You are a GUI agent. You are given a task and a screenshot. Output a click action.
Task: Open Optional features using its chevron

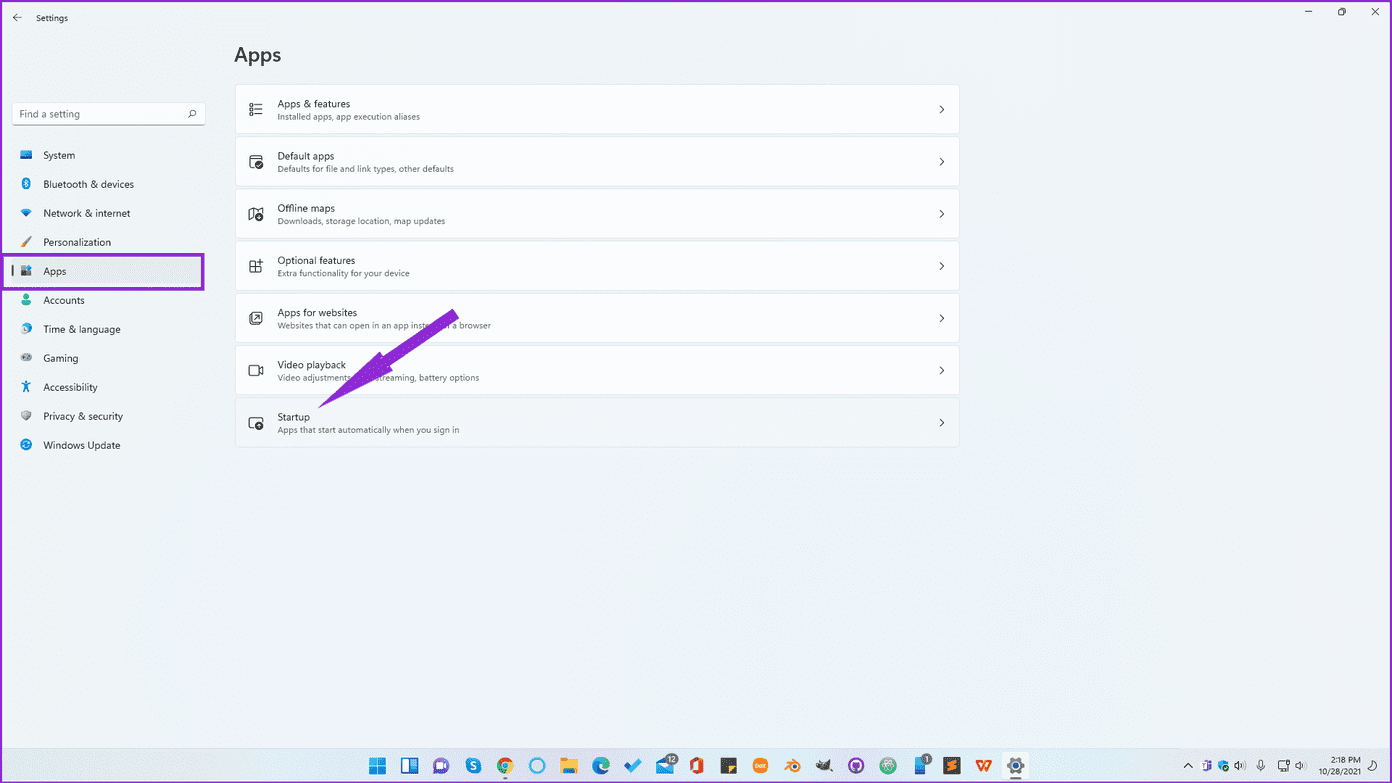pos(941,266)
